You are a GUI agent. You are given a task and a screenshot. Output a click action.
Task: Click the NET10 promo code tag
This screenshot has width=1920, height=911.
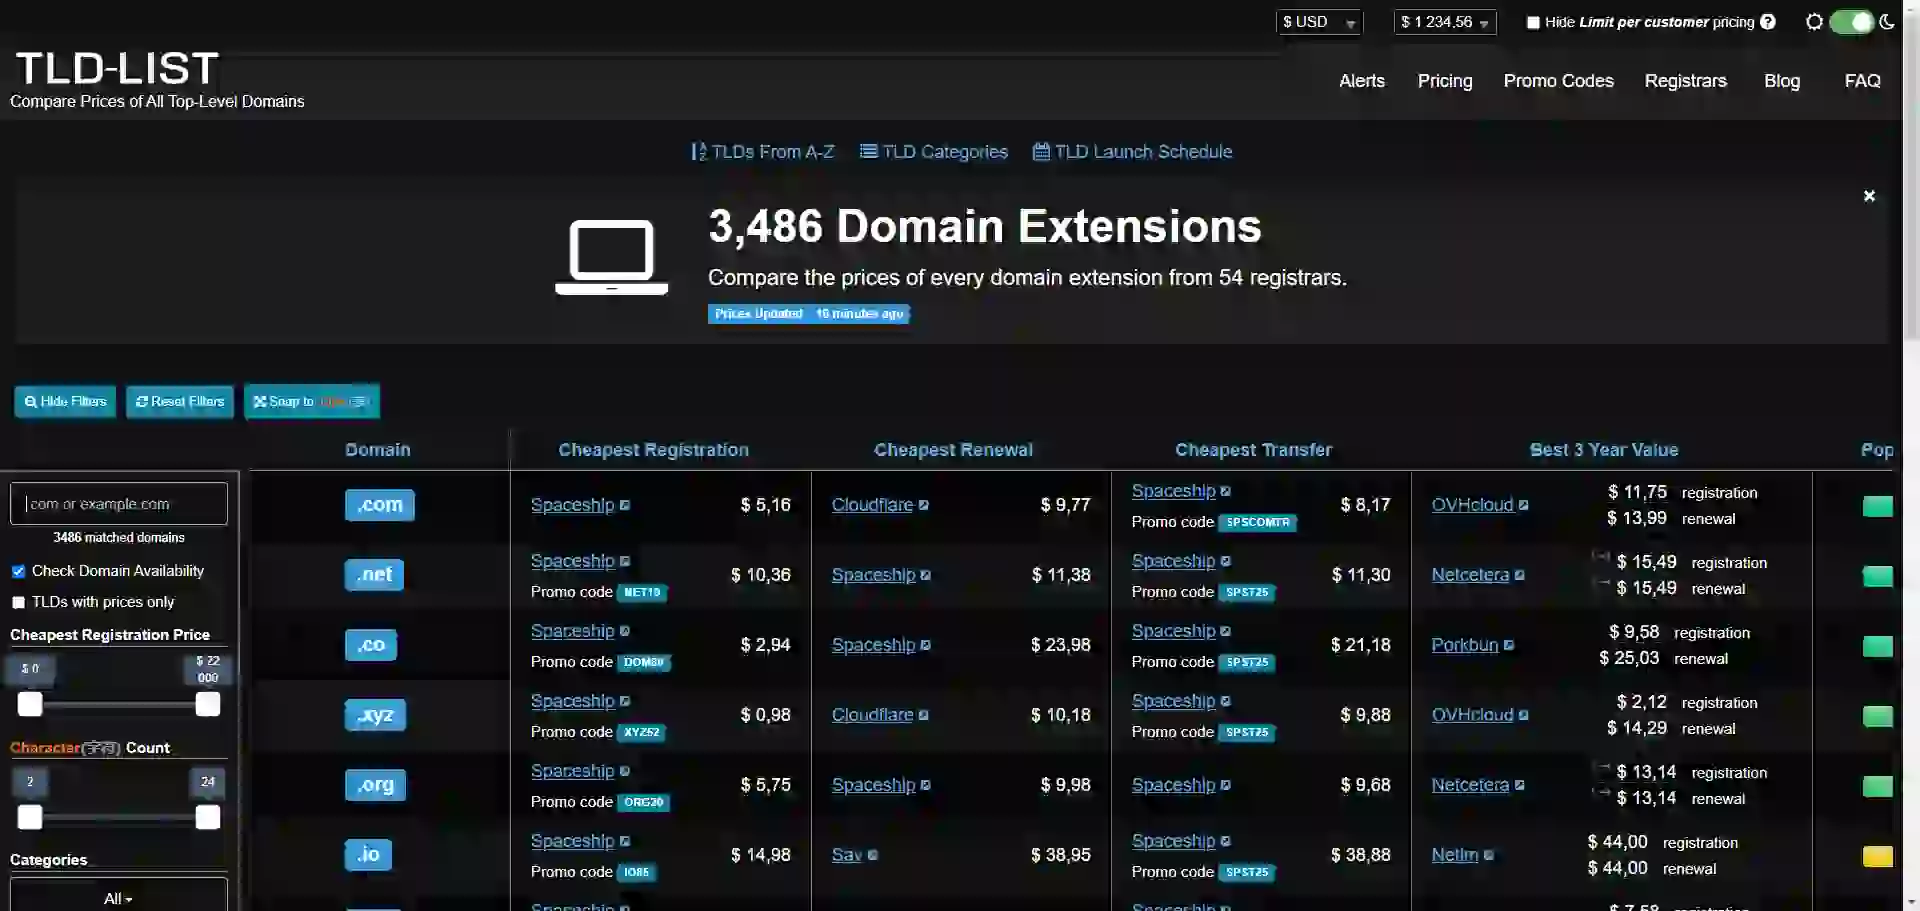[642, 592]
